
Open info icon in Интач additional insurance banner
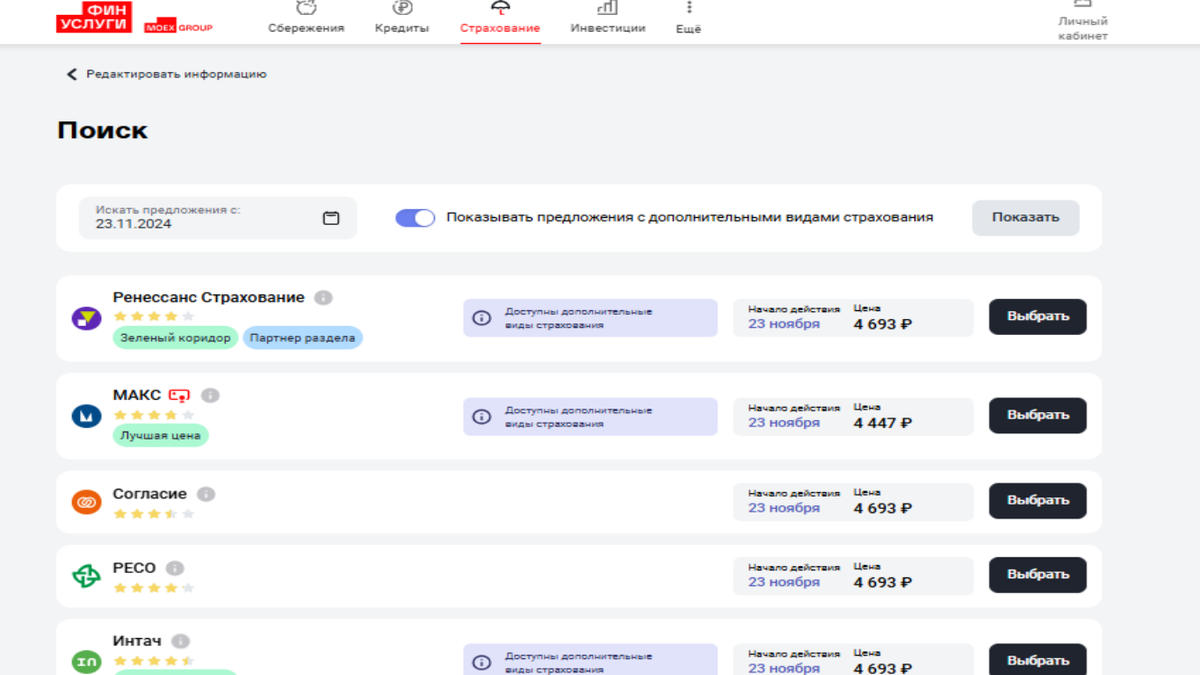point(482,662)
